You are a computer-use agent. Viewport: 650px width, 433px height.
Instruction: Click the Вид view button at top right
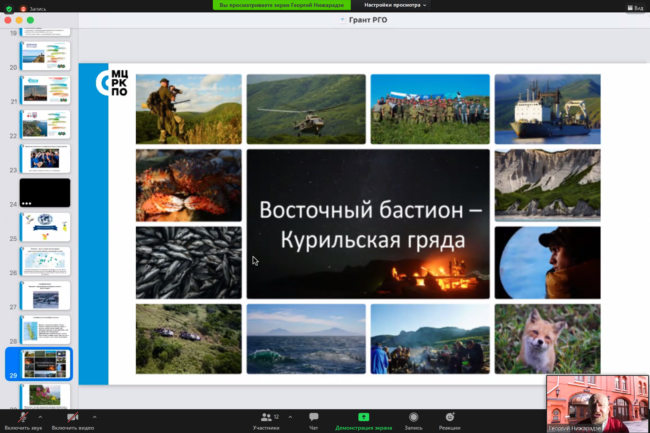click(635, 7)
